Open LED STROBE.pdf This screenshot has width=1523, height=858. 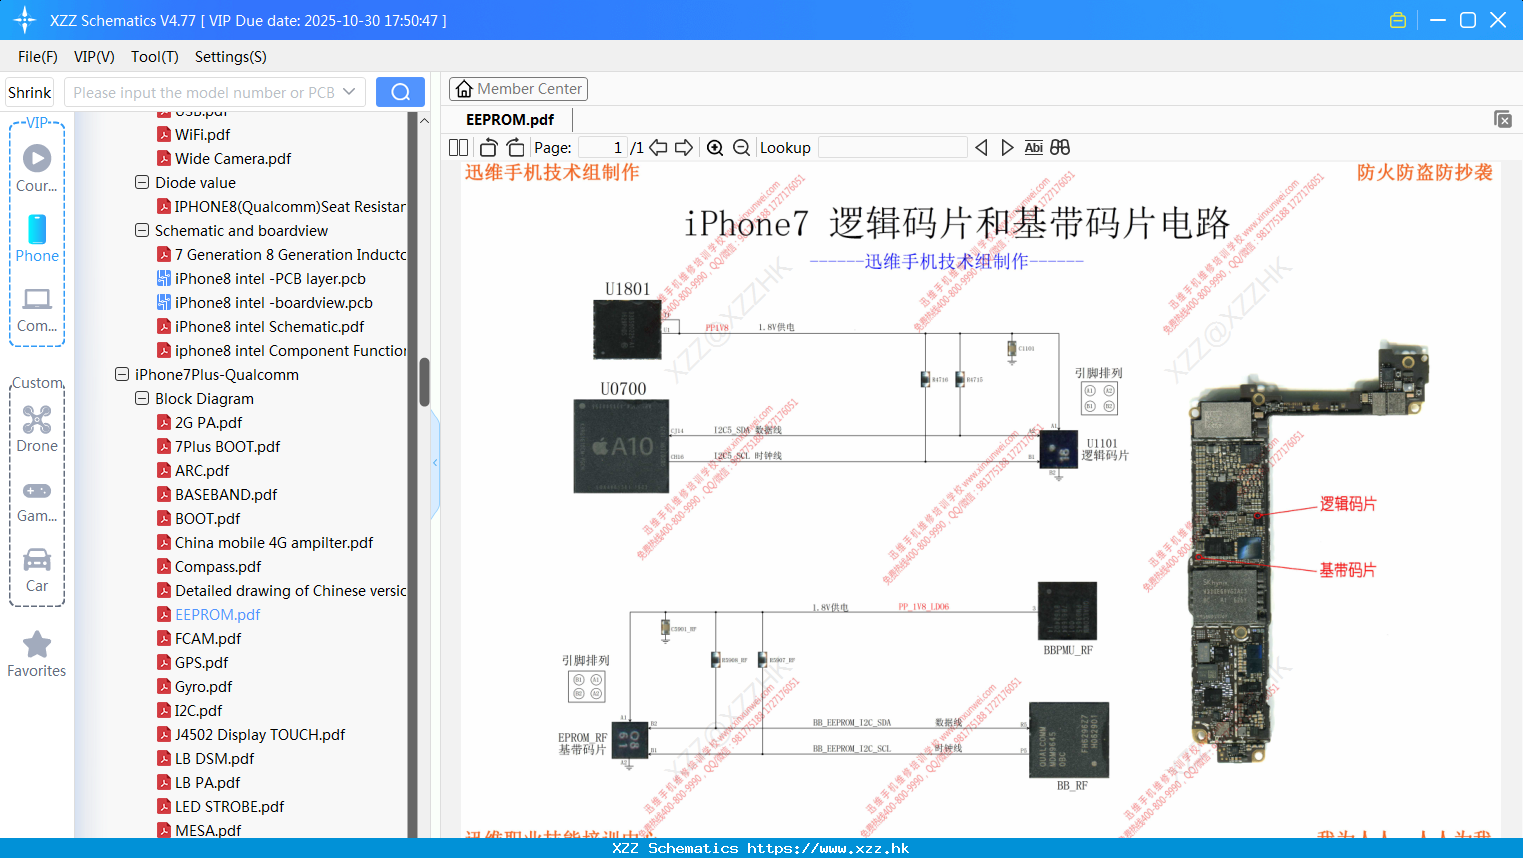click(x=229, y=806)
